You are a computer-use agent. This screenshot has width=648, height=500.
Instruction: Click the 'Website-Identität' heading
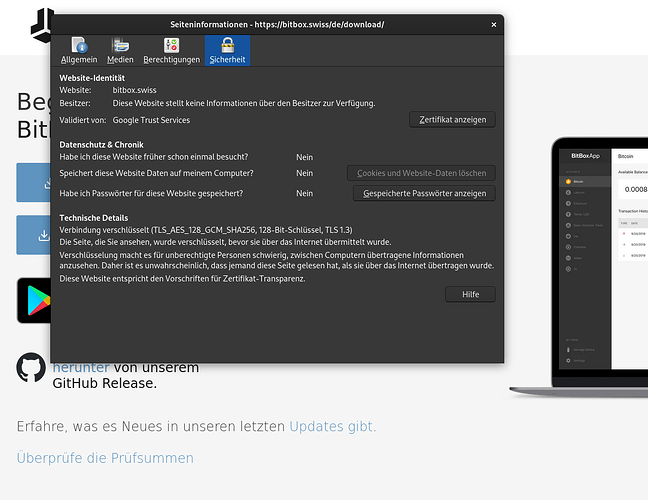(92, 78)
